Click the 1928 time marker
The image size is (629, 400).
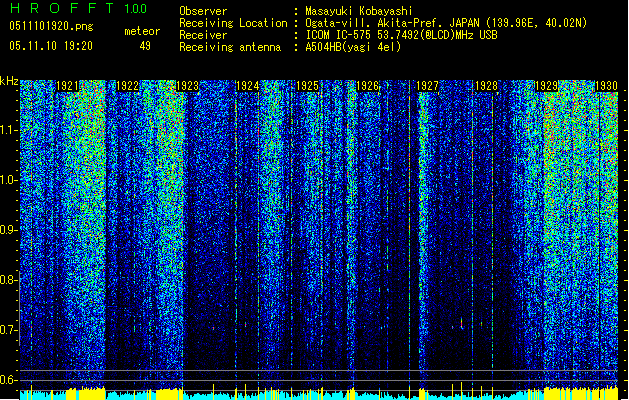click(487, 86)
